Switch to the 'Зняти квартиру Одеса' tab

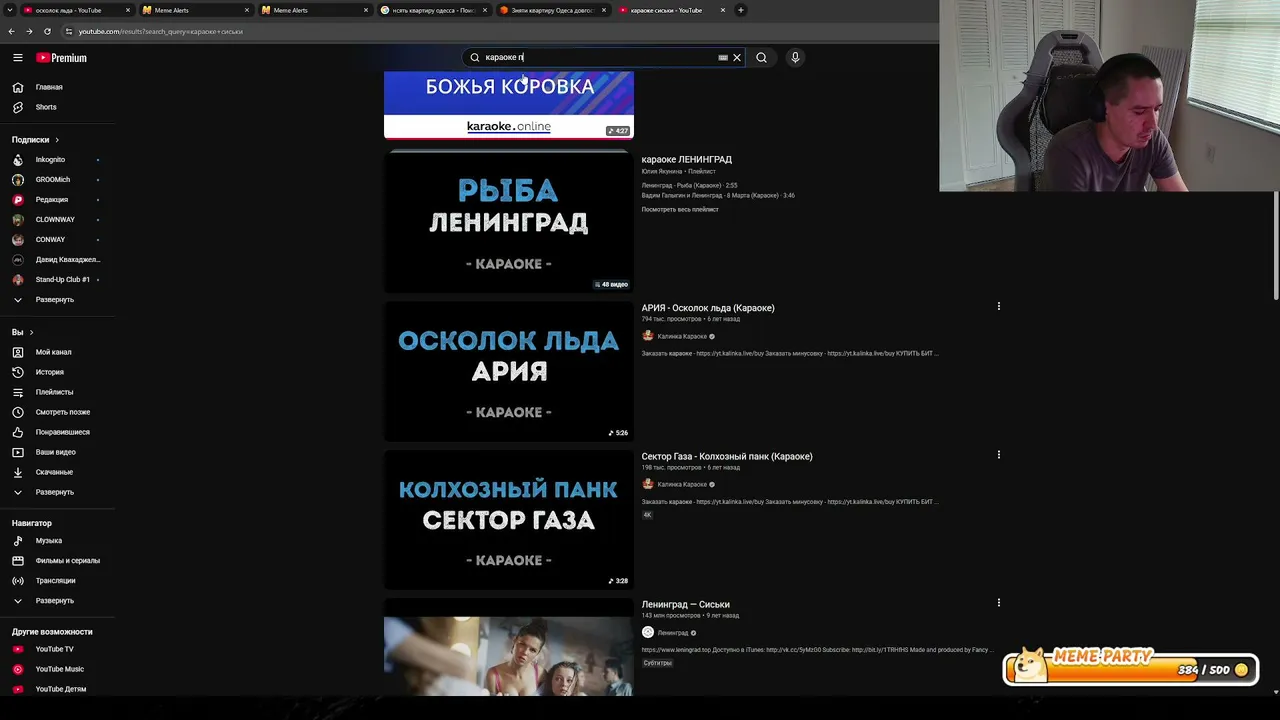(553, 10)
